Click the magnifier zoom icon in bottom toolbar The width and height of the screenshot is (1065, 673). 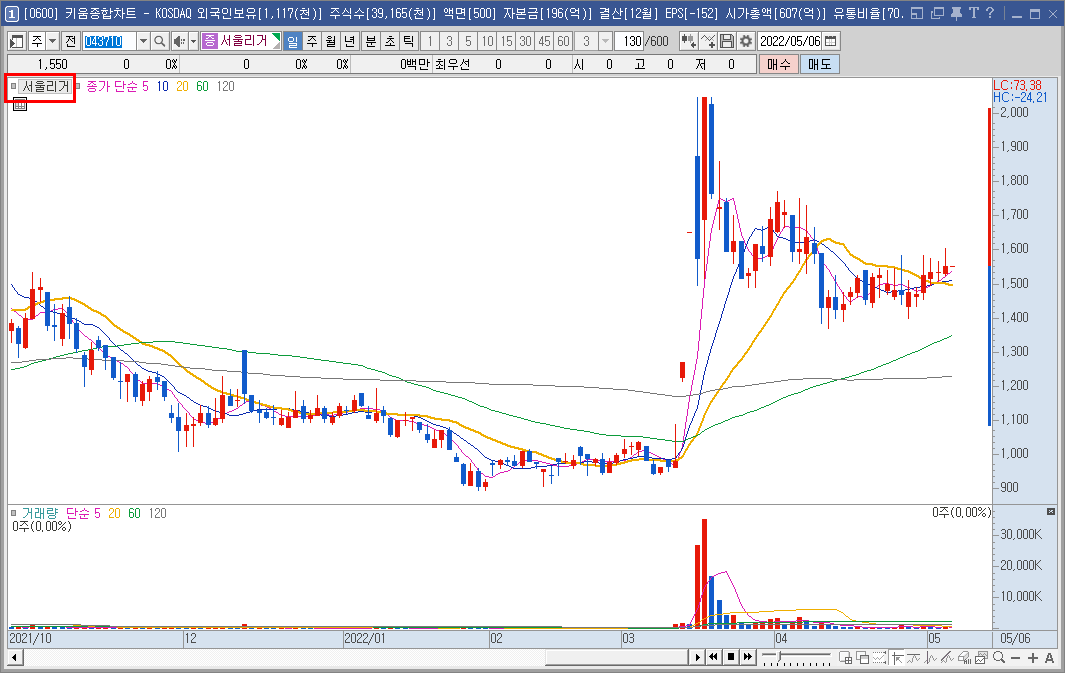(998, 657)
